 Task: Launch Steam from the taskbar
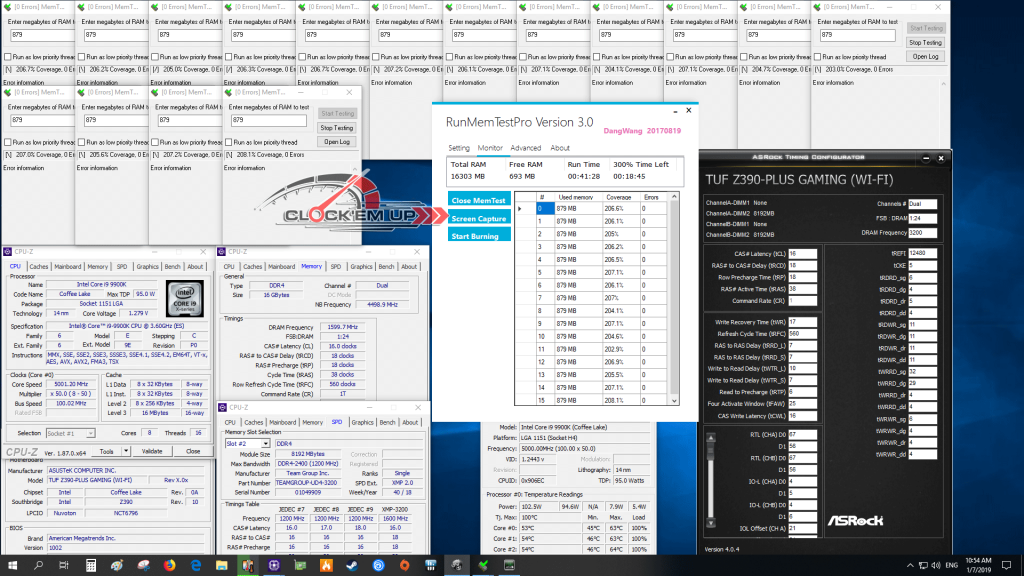[352, 566]
